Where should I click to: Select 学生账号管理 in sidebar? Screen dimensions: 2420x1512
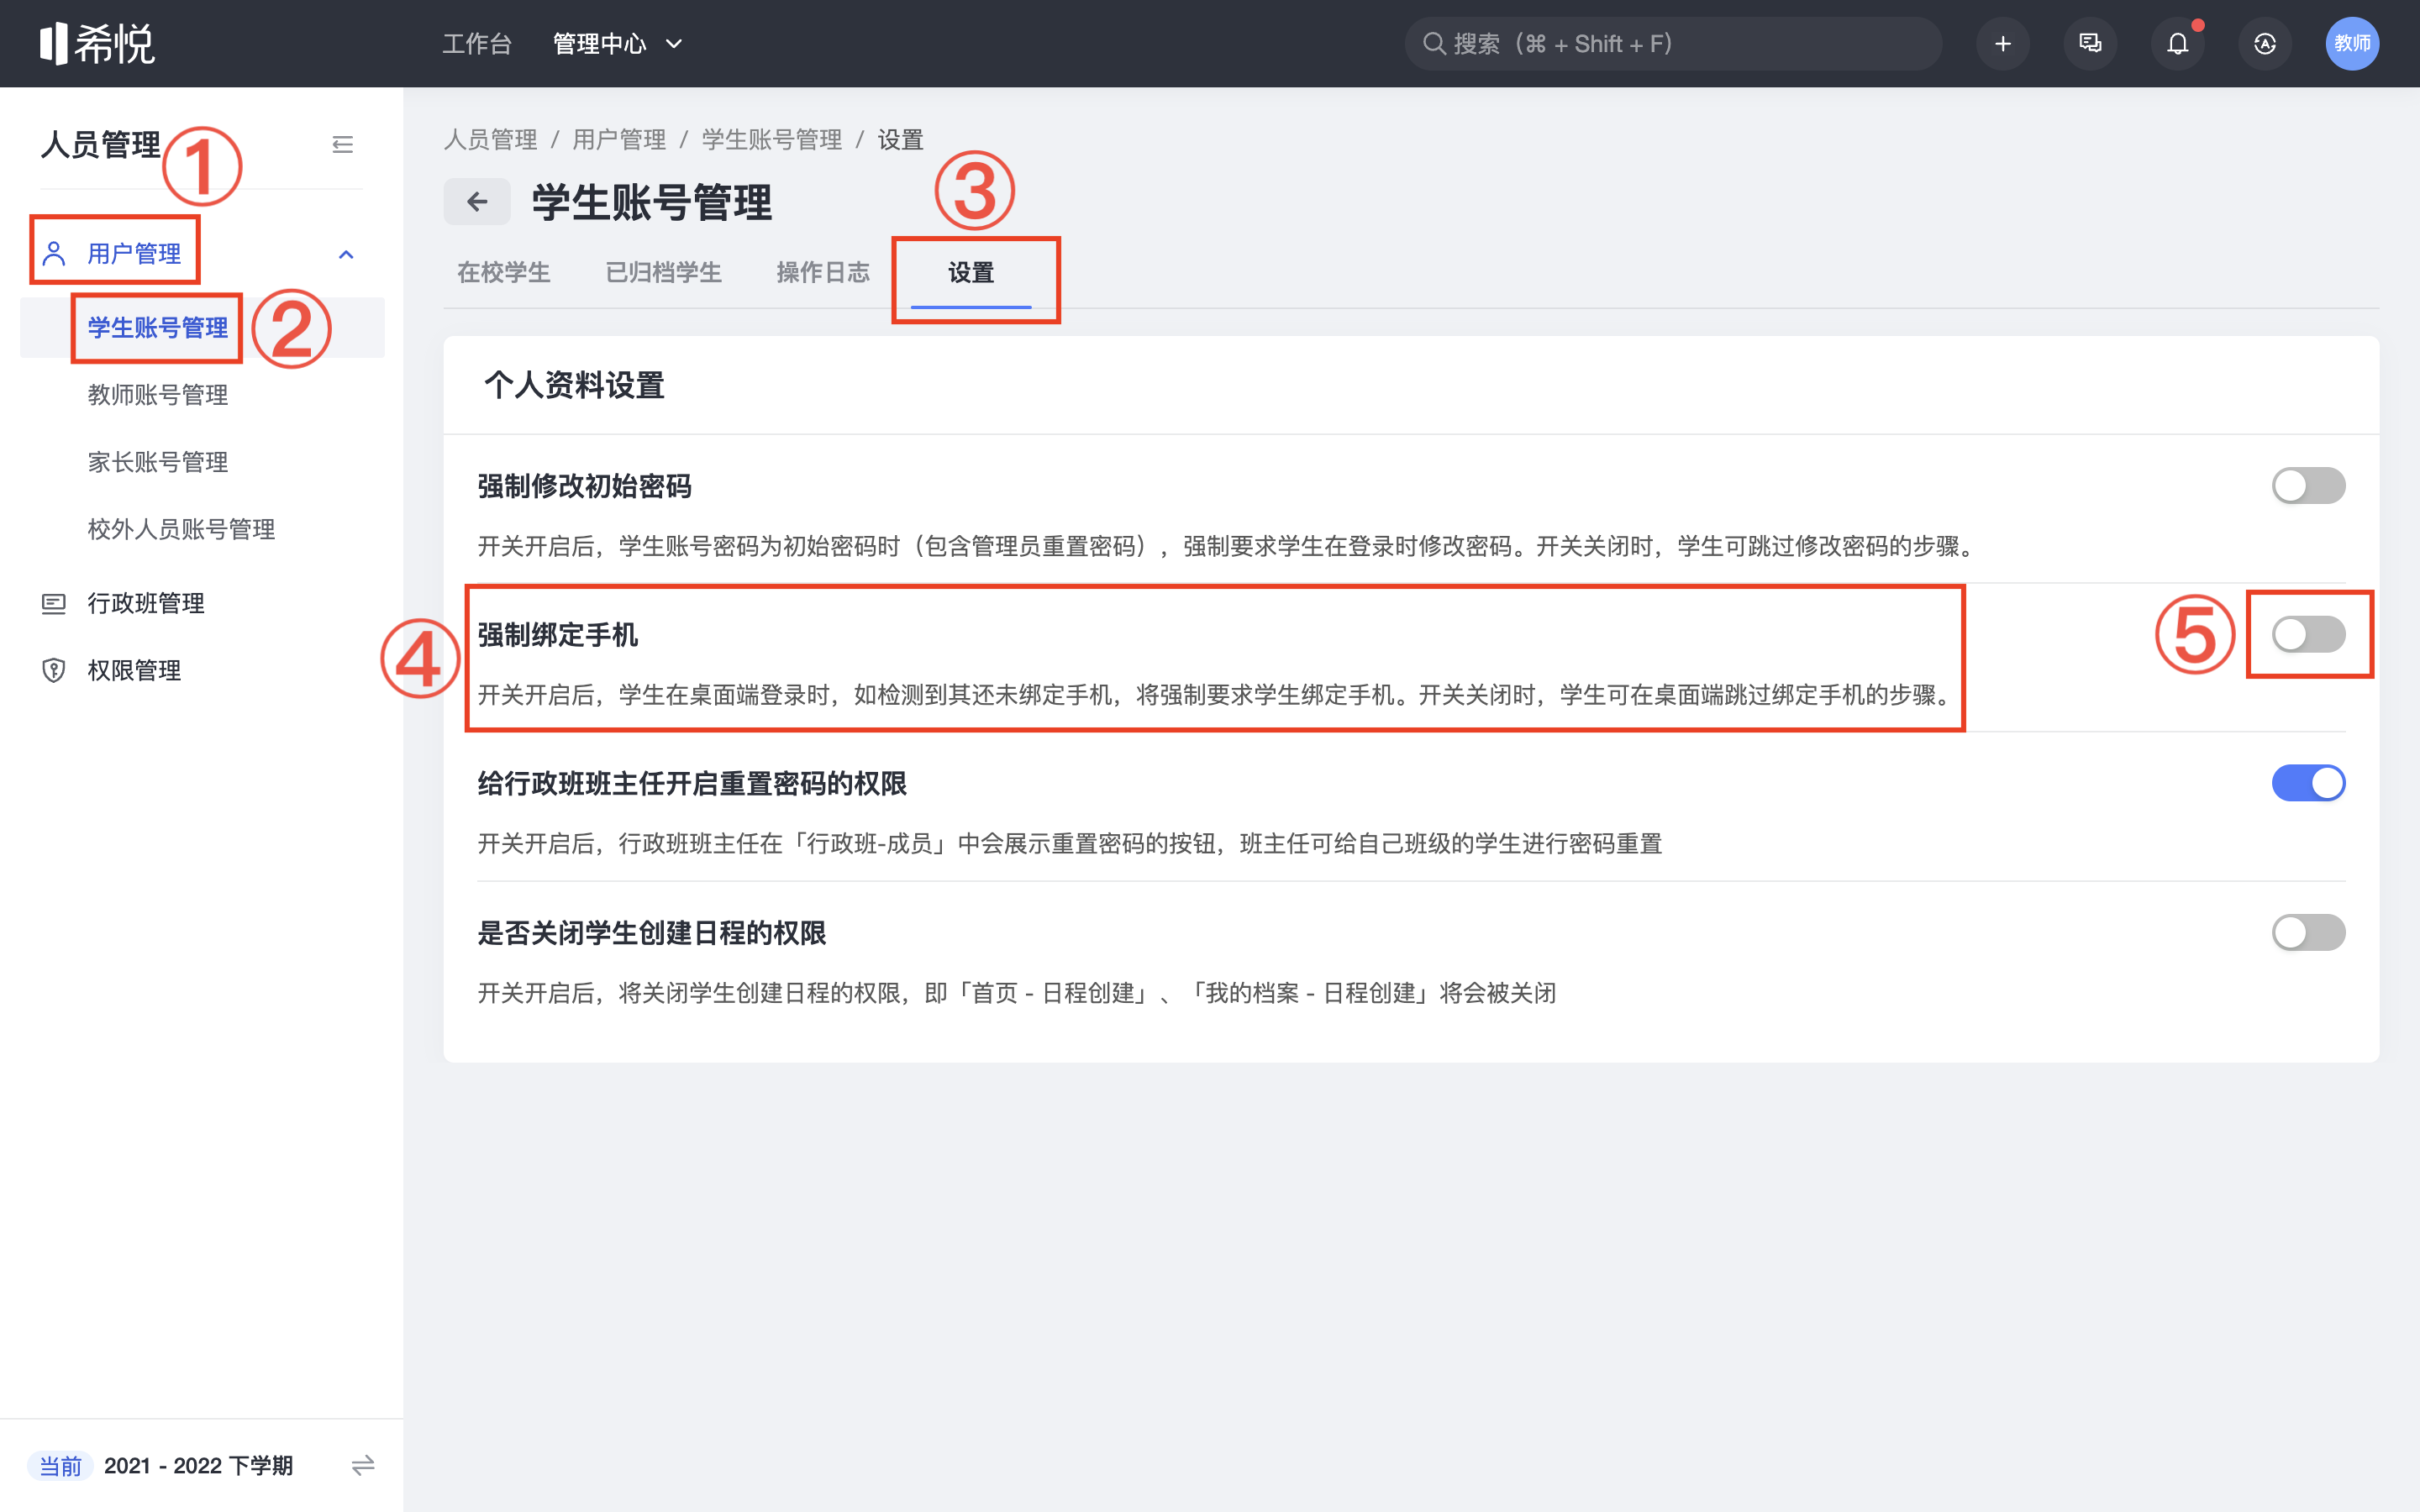pyautogui.click(x=158, y=327)
